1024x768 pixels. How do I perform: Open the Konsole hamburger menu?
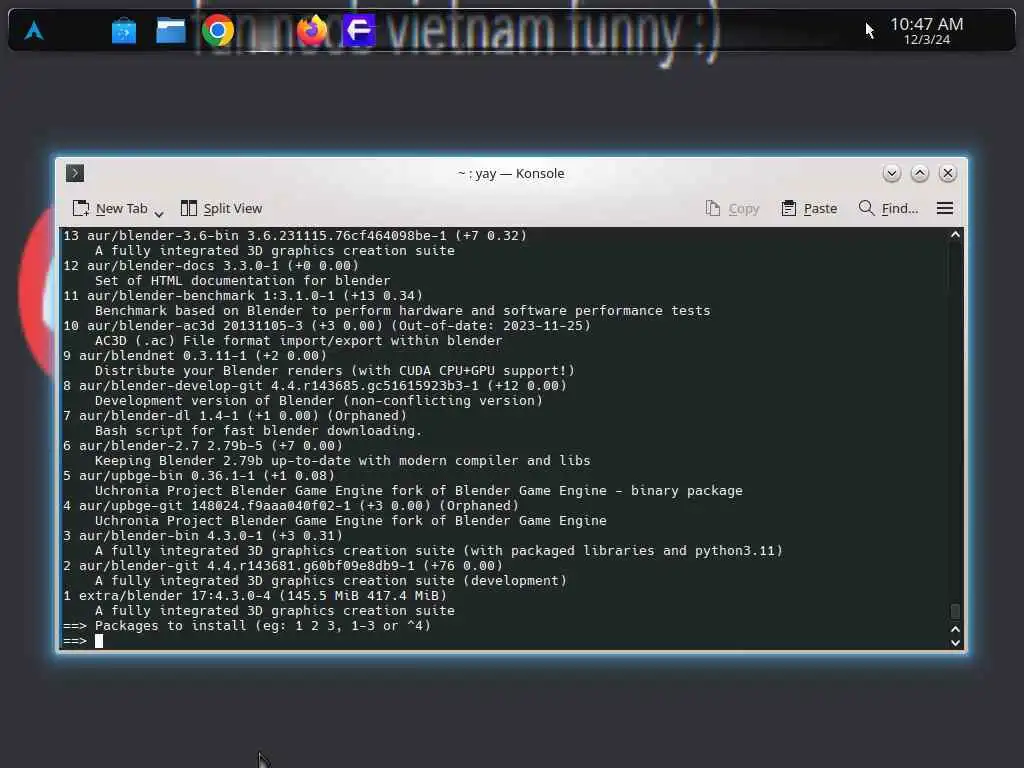coord(944,208)
